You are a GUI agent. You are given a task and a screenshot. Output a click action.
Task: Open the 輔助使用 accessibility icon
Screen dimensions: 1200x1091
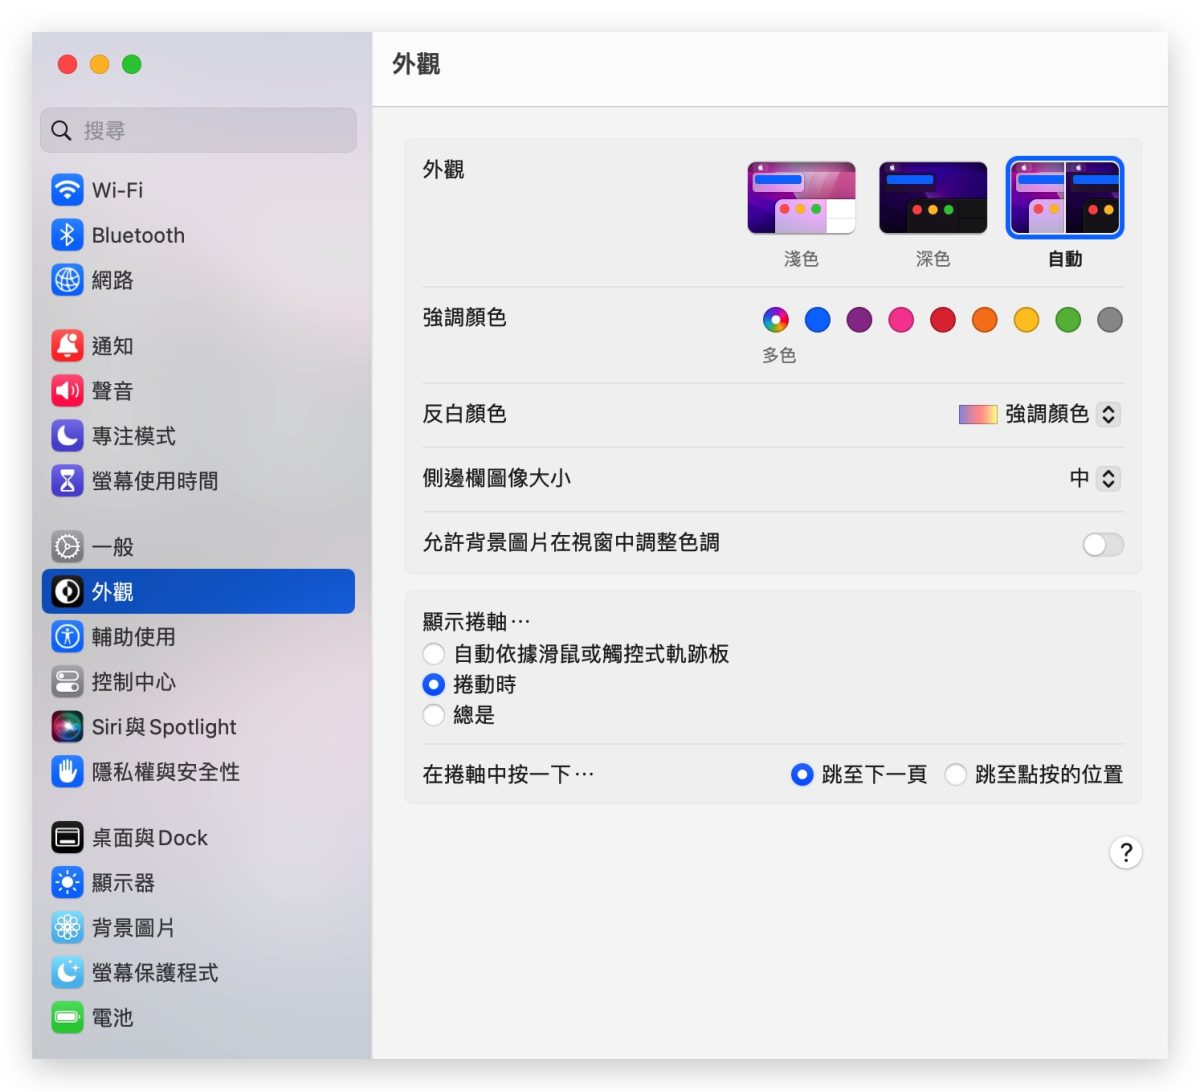click(x=67, y=637)
